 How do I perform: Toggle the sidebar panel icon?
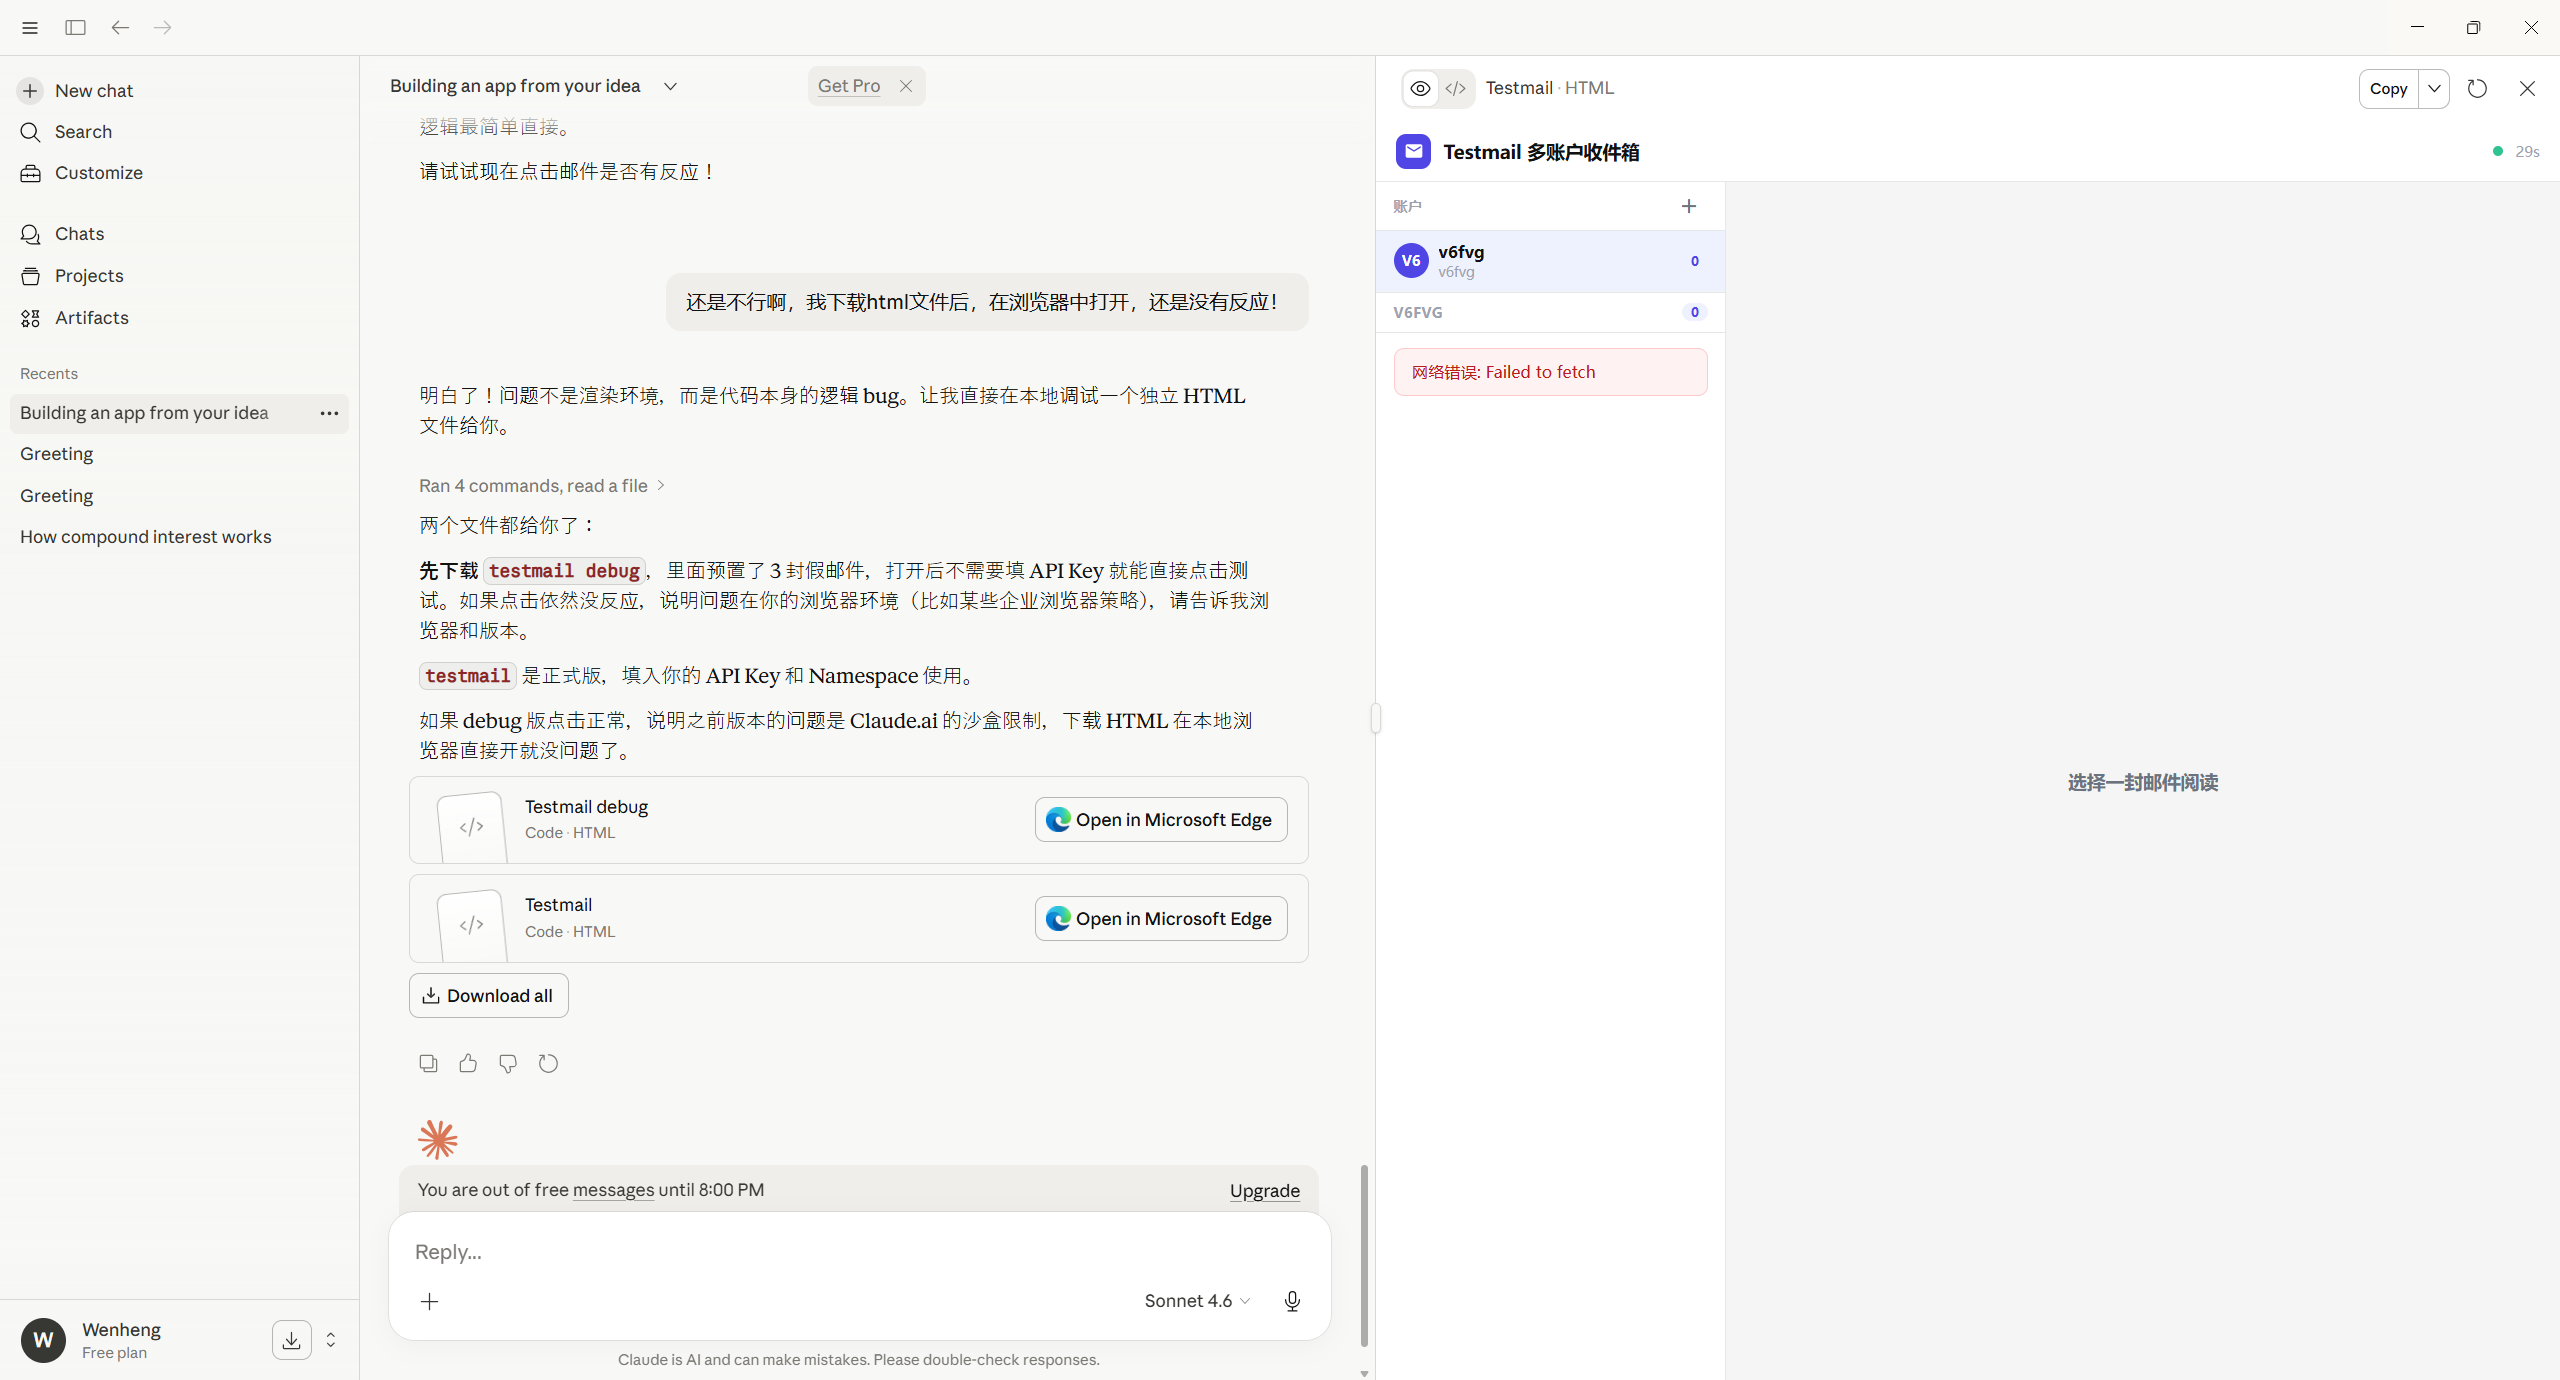coord(75,28)
